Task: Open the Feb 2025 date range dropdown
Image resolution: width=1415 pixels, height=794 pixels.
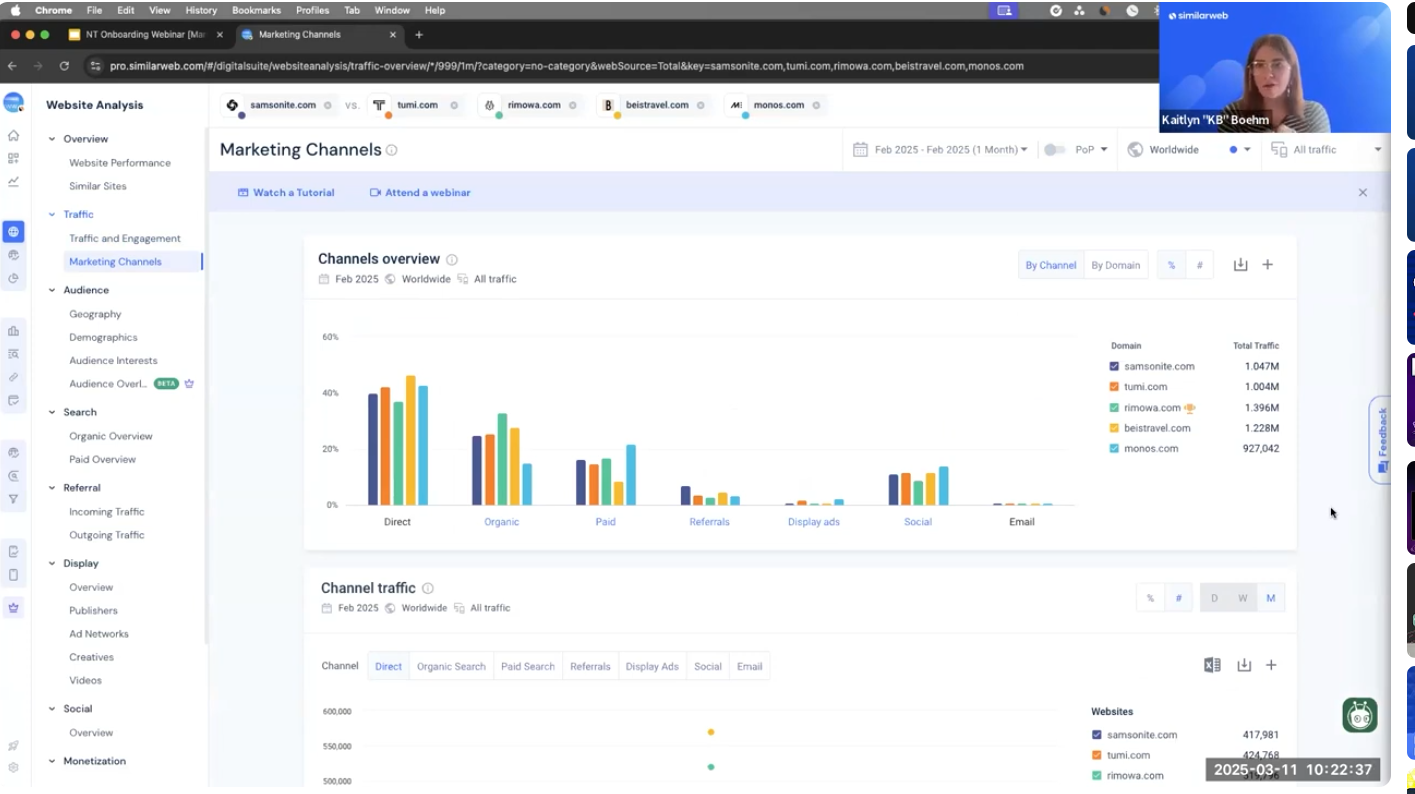Action: [x=940, y=150]
